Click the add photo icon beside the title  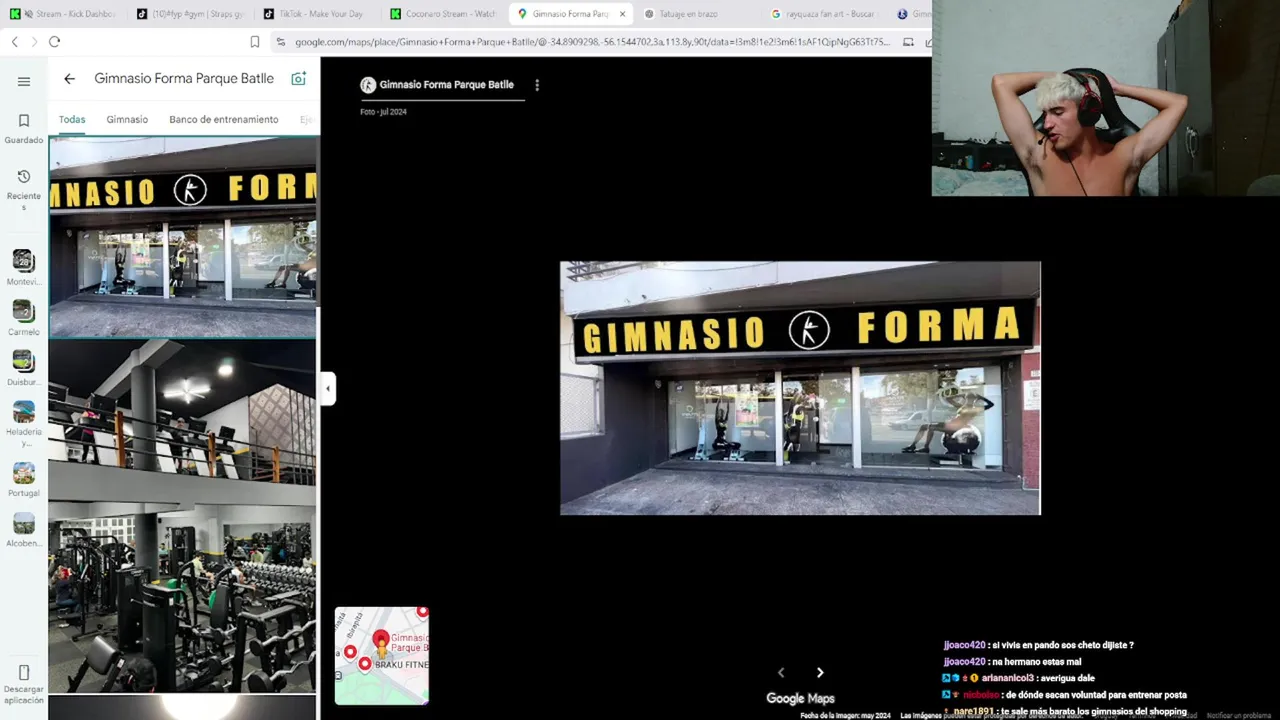[x=298, y=78]
